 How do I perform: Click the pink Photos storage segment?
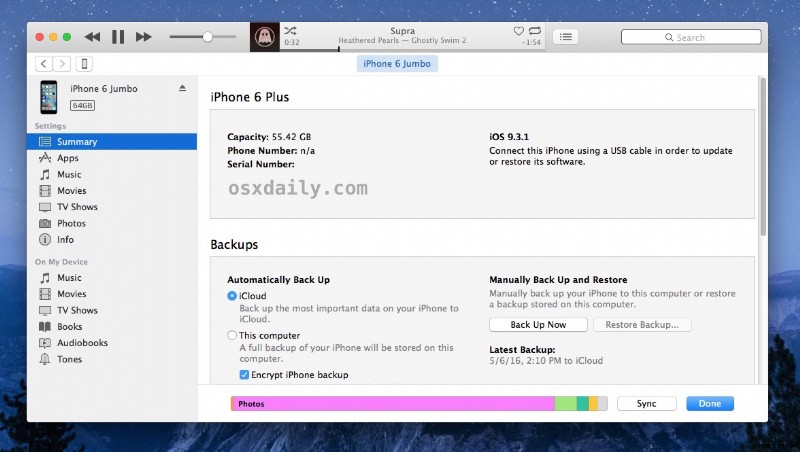(394, 404)
